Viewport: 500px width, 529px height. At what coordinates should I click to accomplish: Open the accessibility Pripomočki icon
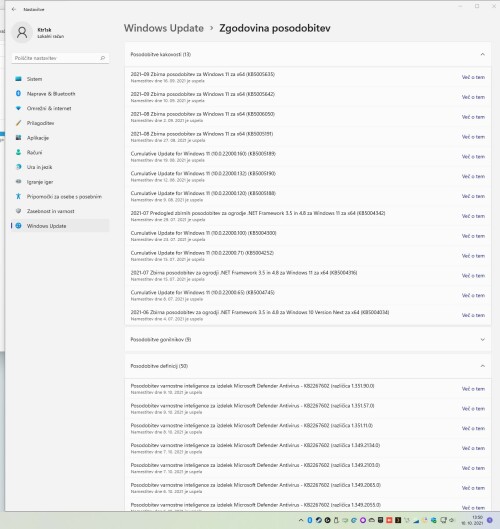(x=19, y=196)
